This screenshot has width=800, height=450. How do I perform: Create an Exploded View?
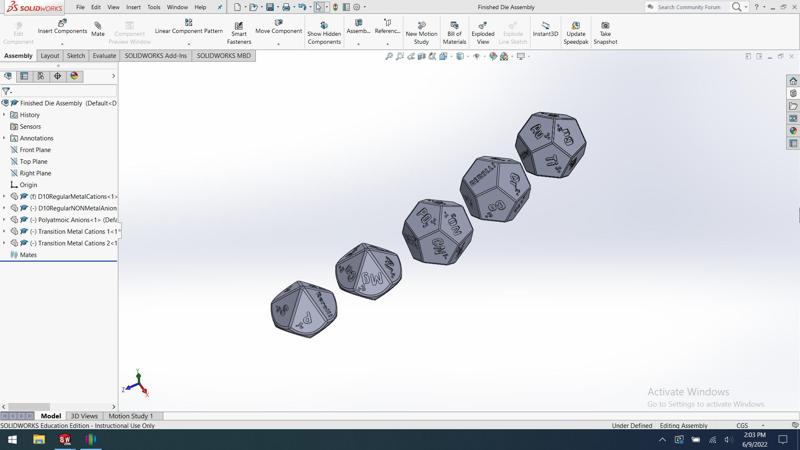coord(483,33)
